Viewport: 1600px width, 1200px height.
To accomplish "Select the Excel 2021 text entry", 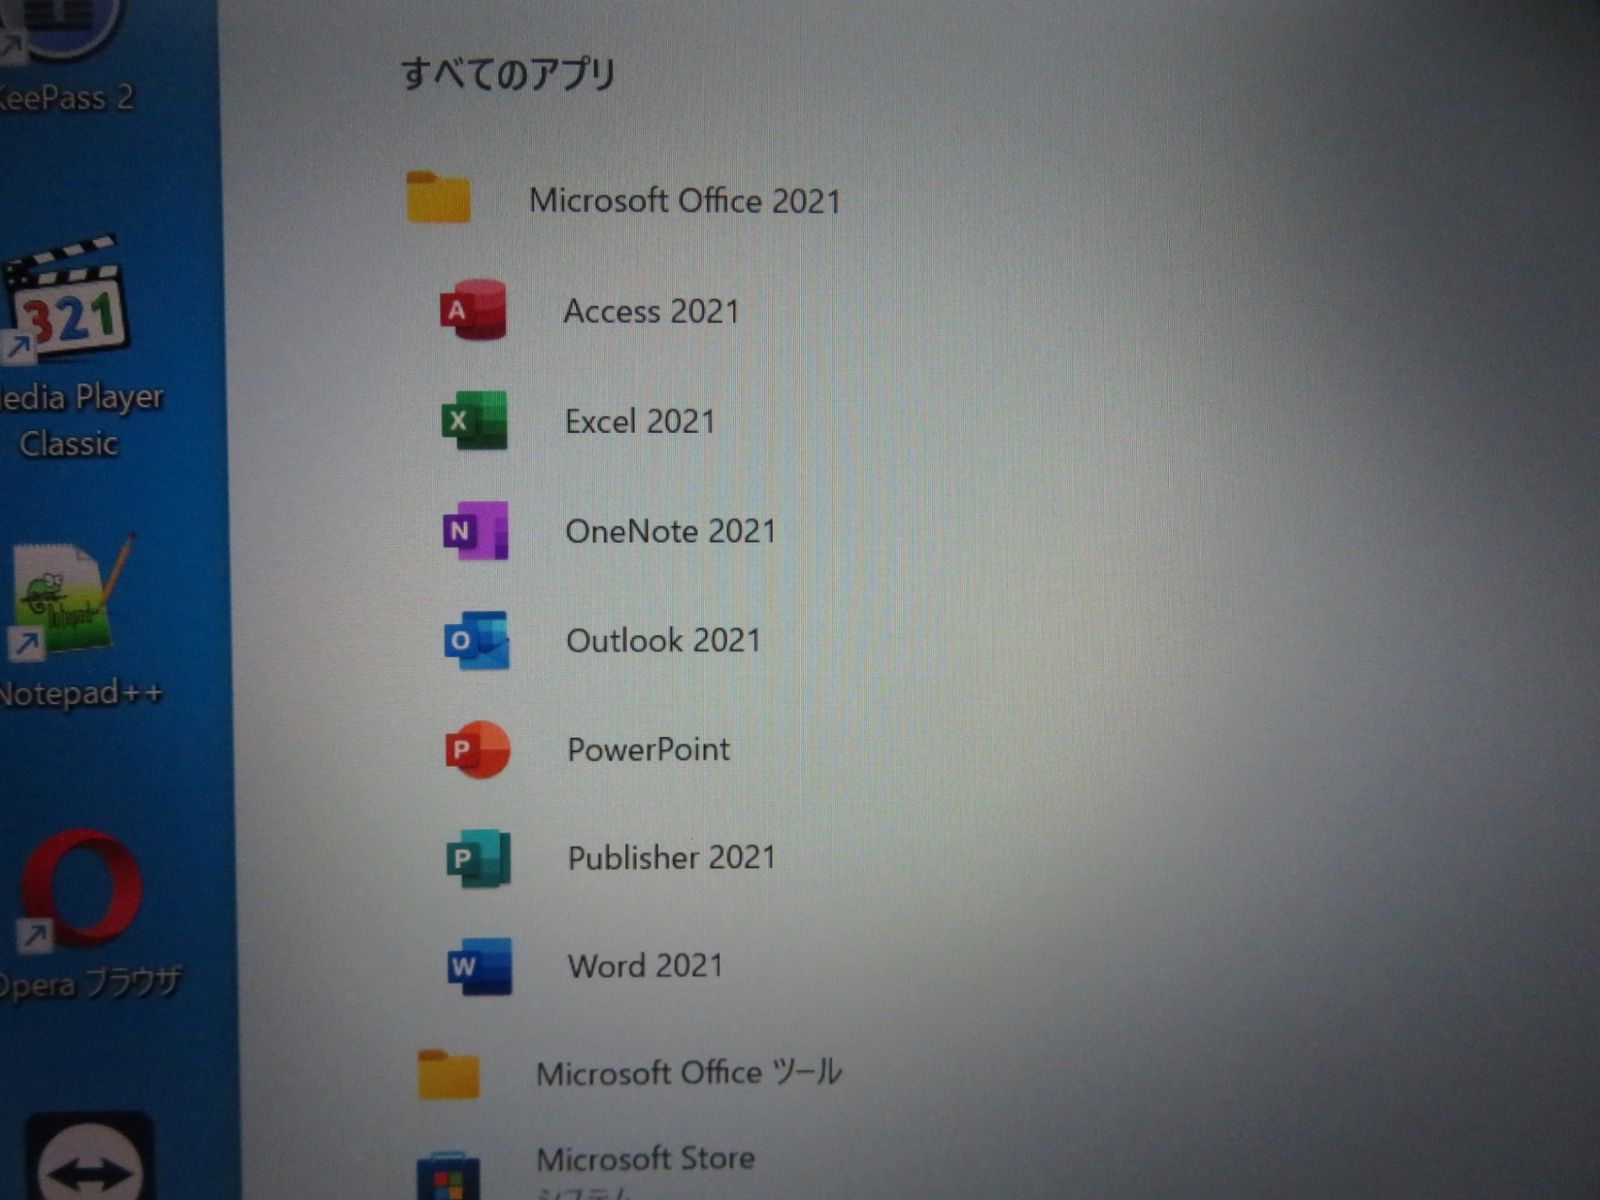I will (640, 421).
